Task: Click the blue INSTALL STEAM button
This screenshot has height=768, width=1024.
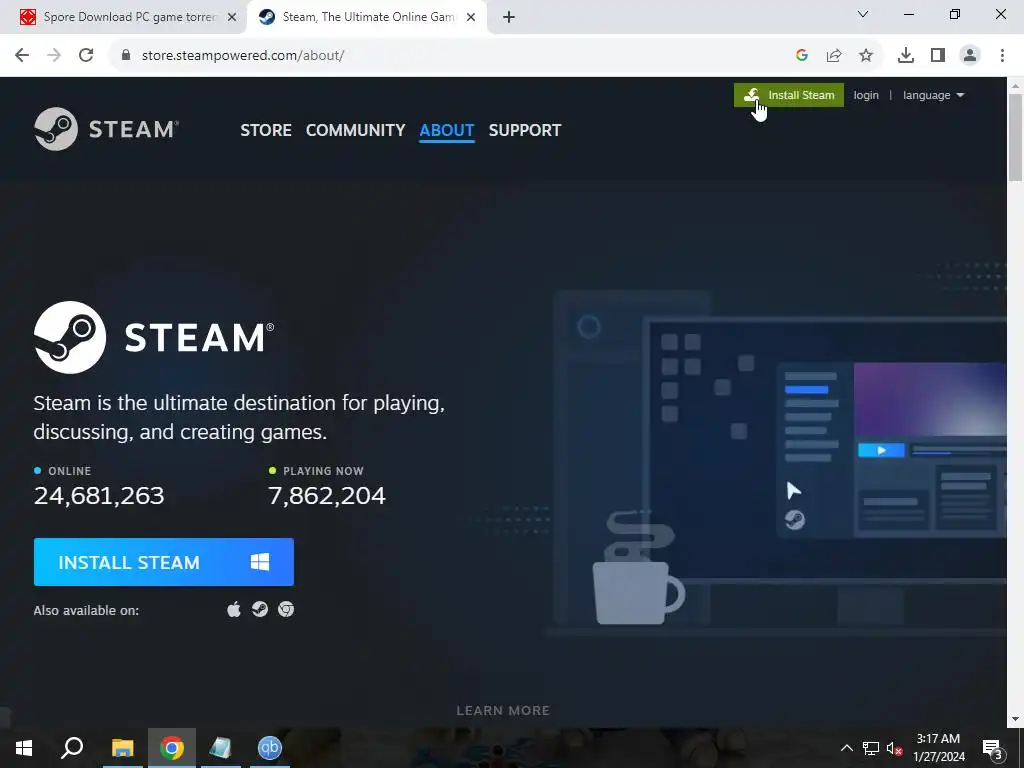Action: (164, 562)
